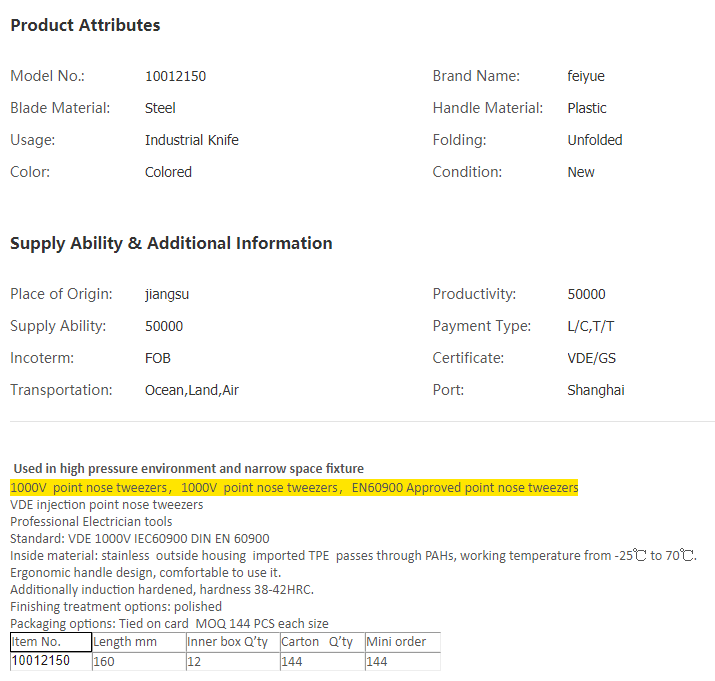Click the brand name feiyue
The height and width of the screenshot is (681, 715).
pyautogui.click(x=586, y=76)
